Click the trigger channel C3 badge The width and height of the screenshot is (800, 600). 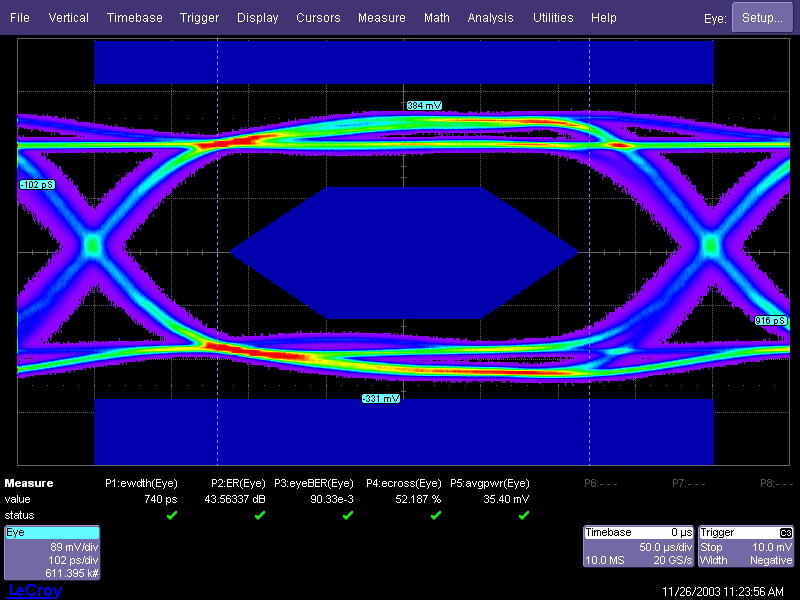[x=785, y=533]
